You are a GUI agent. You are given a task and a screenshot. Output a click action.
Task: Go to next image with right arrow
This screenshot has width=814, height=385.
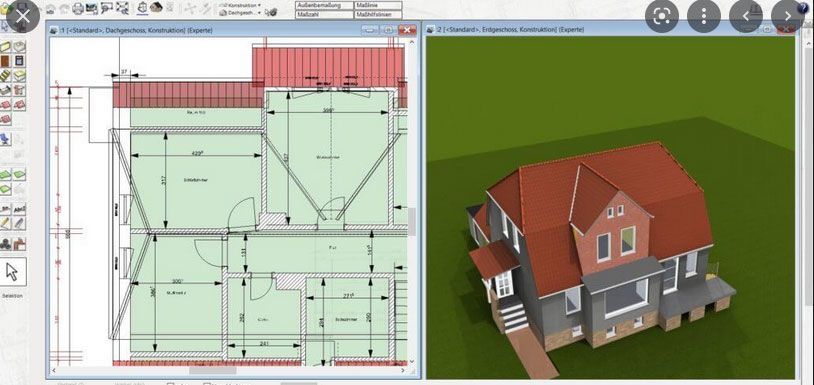788,16
